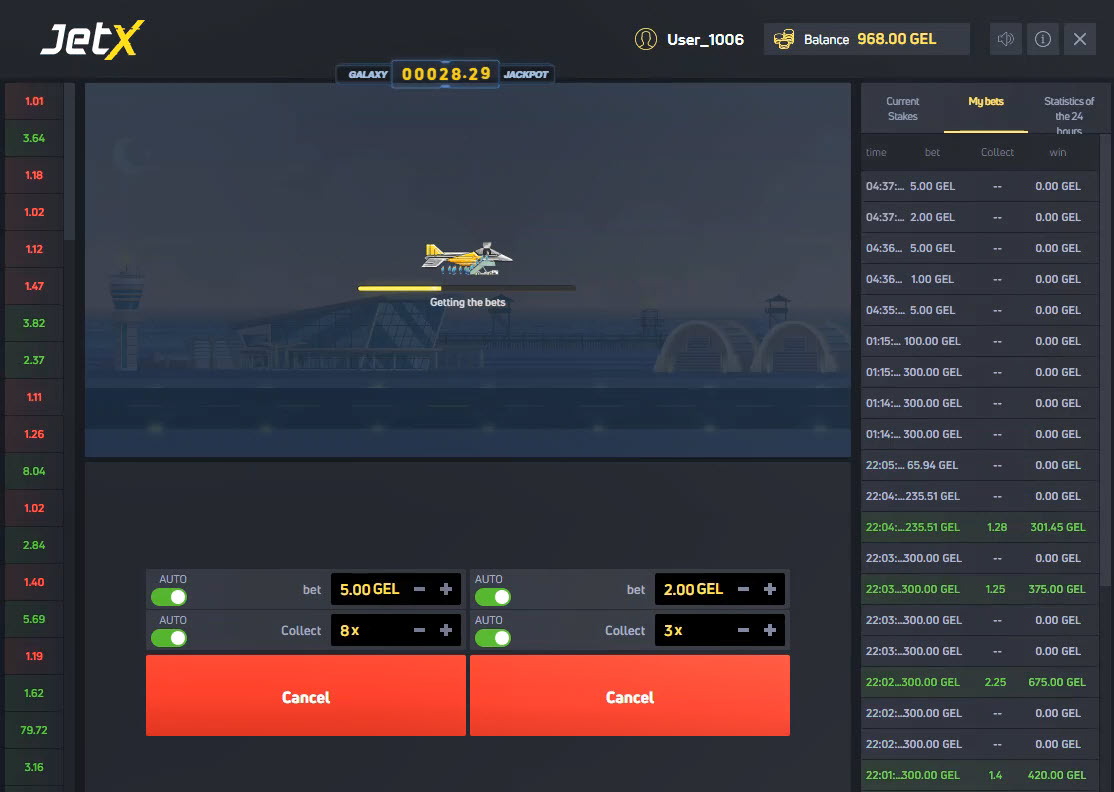Click the Galaxy Jackpot counter

click(447, 74)
